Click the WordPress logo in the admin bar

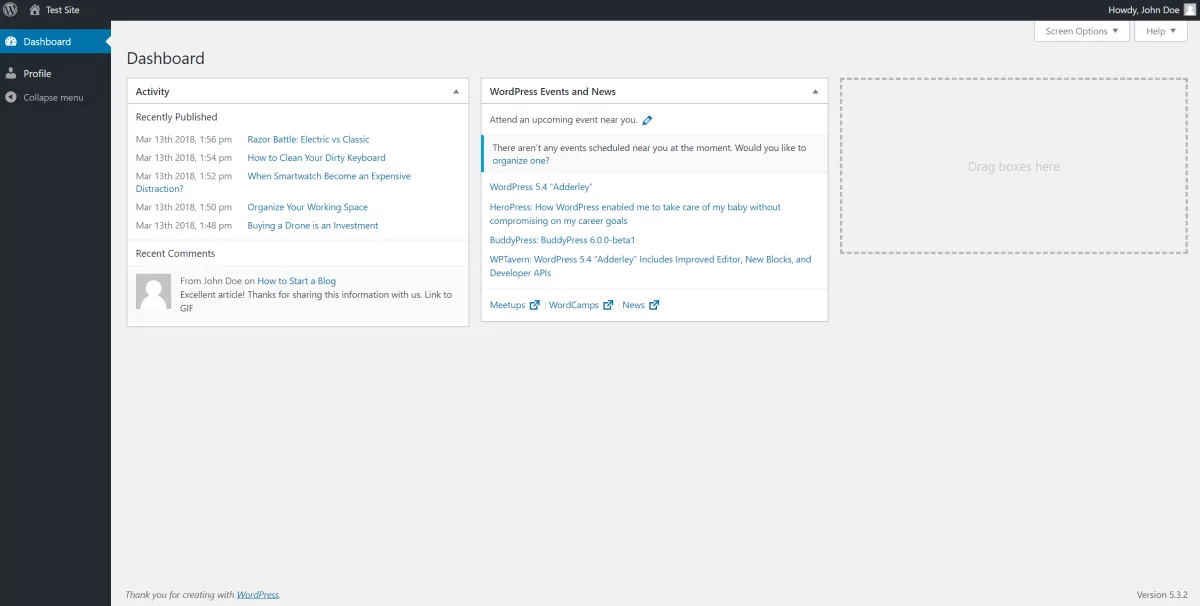point(11,10)
